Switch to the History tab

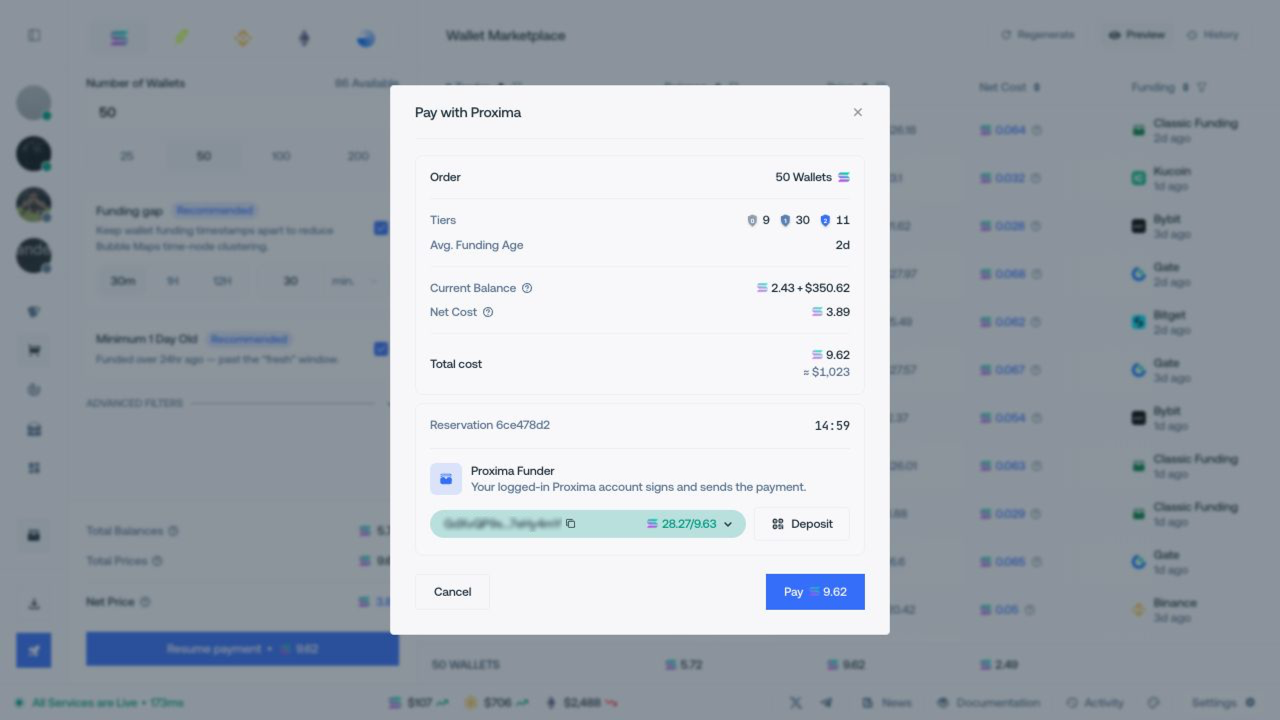[1212, 35]
